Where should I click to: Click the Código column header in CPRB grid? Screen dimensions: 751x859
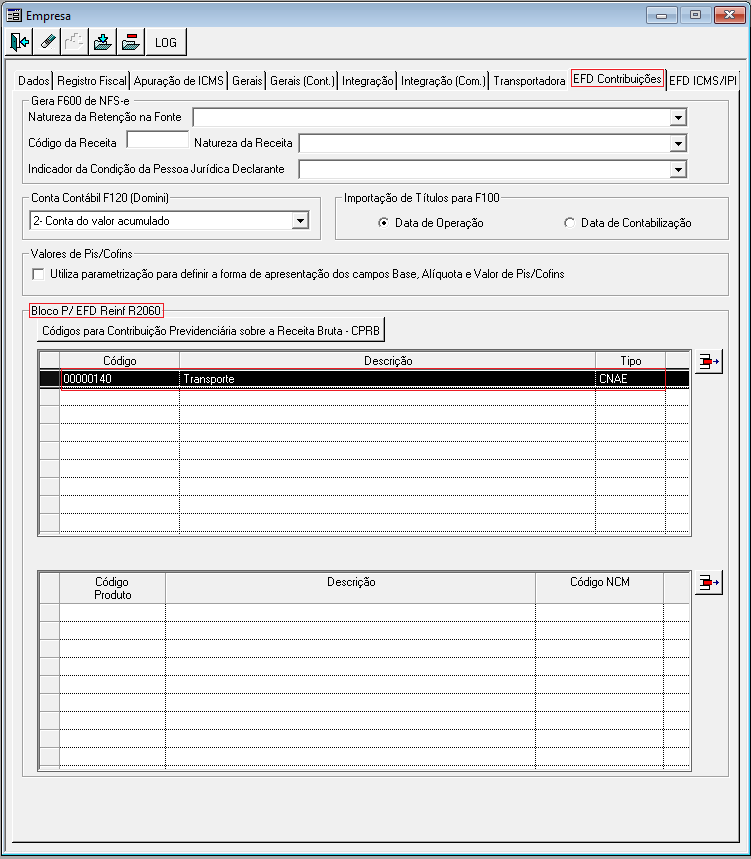click(119, 360)
